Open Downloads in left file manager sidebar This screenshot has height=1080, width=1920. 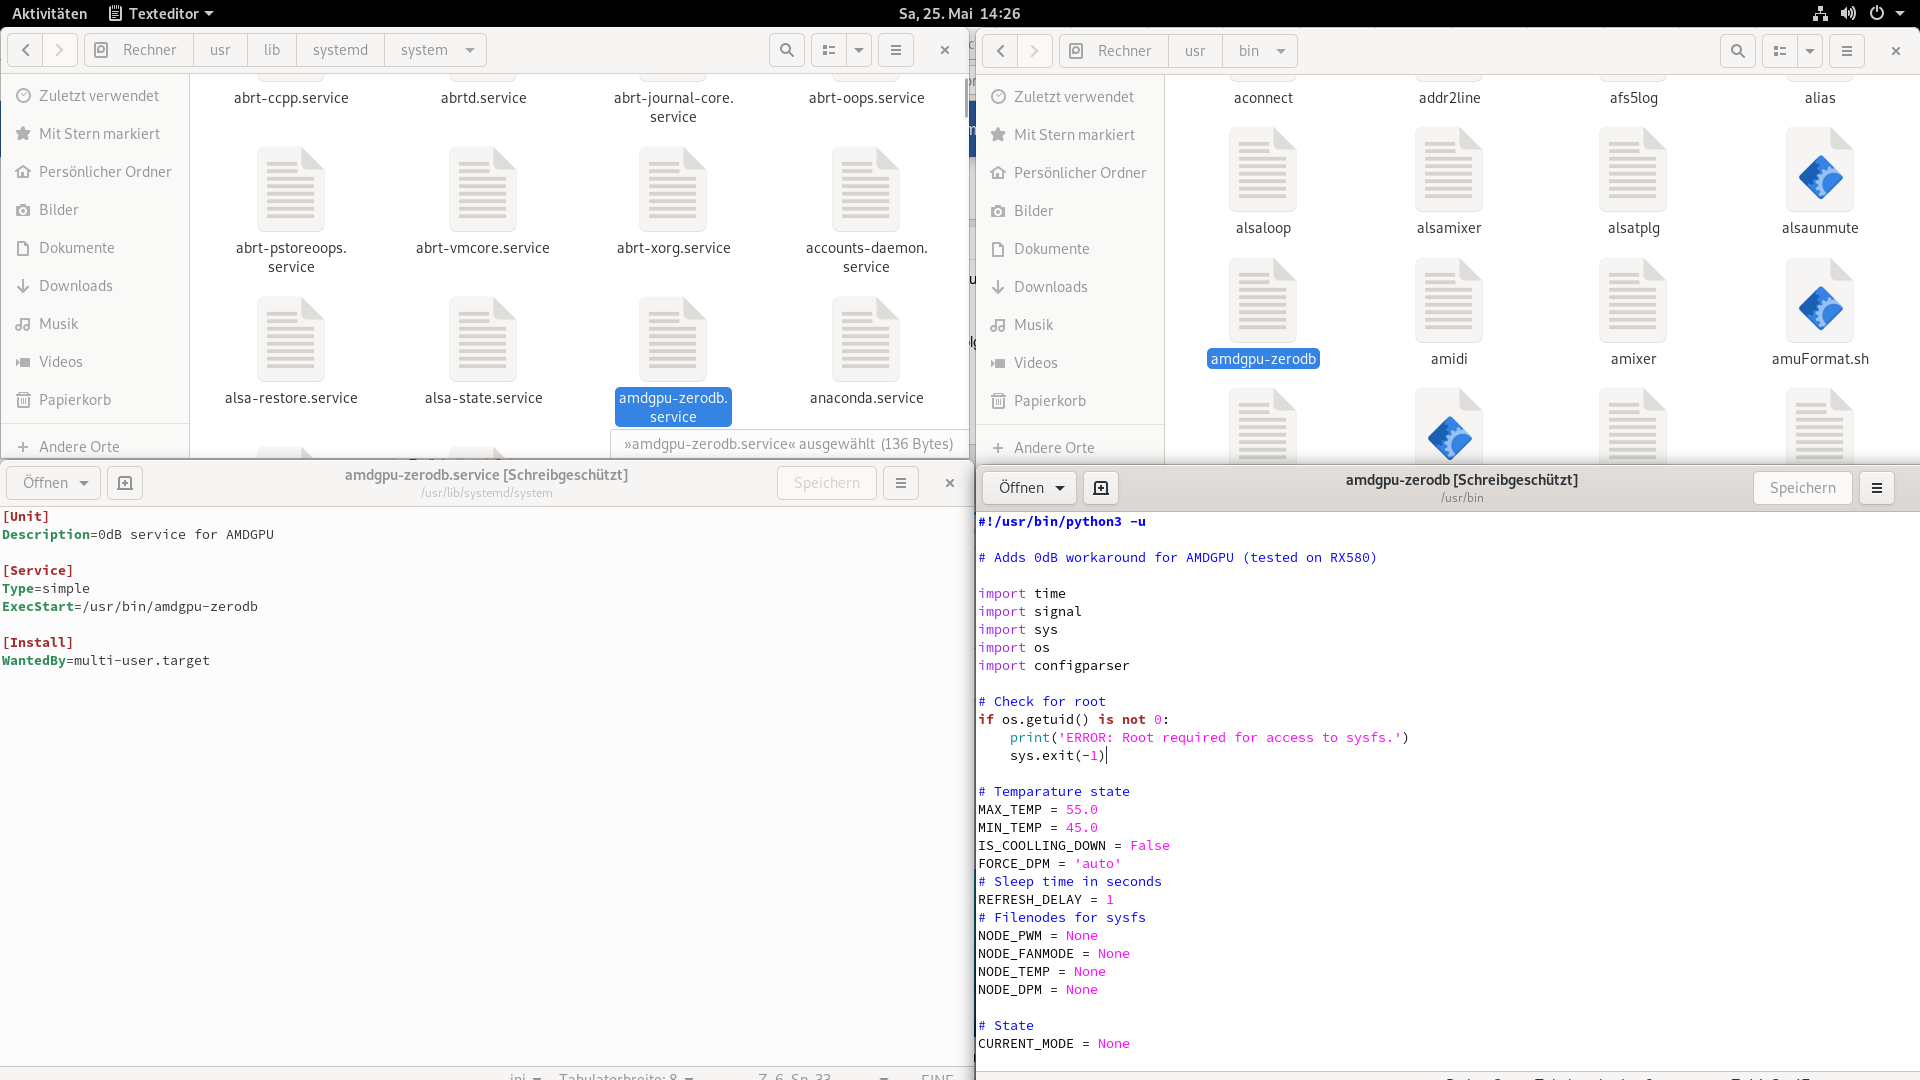click(76, 286)
